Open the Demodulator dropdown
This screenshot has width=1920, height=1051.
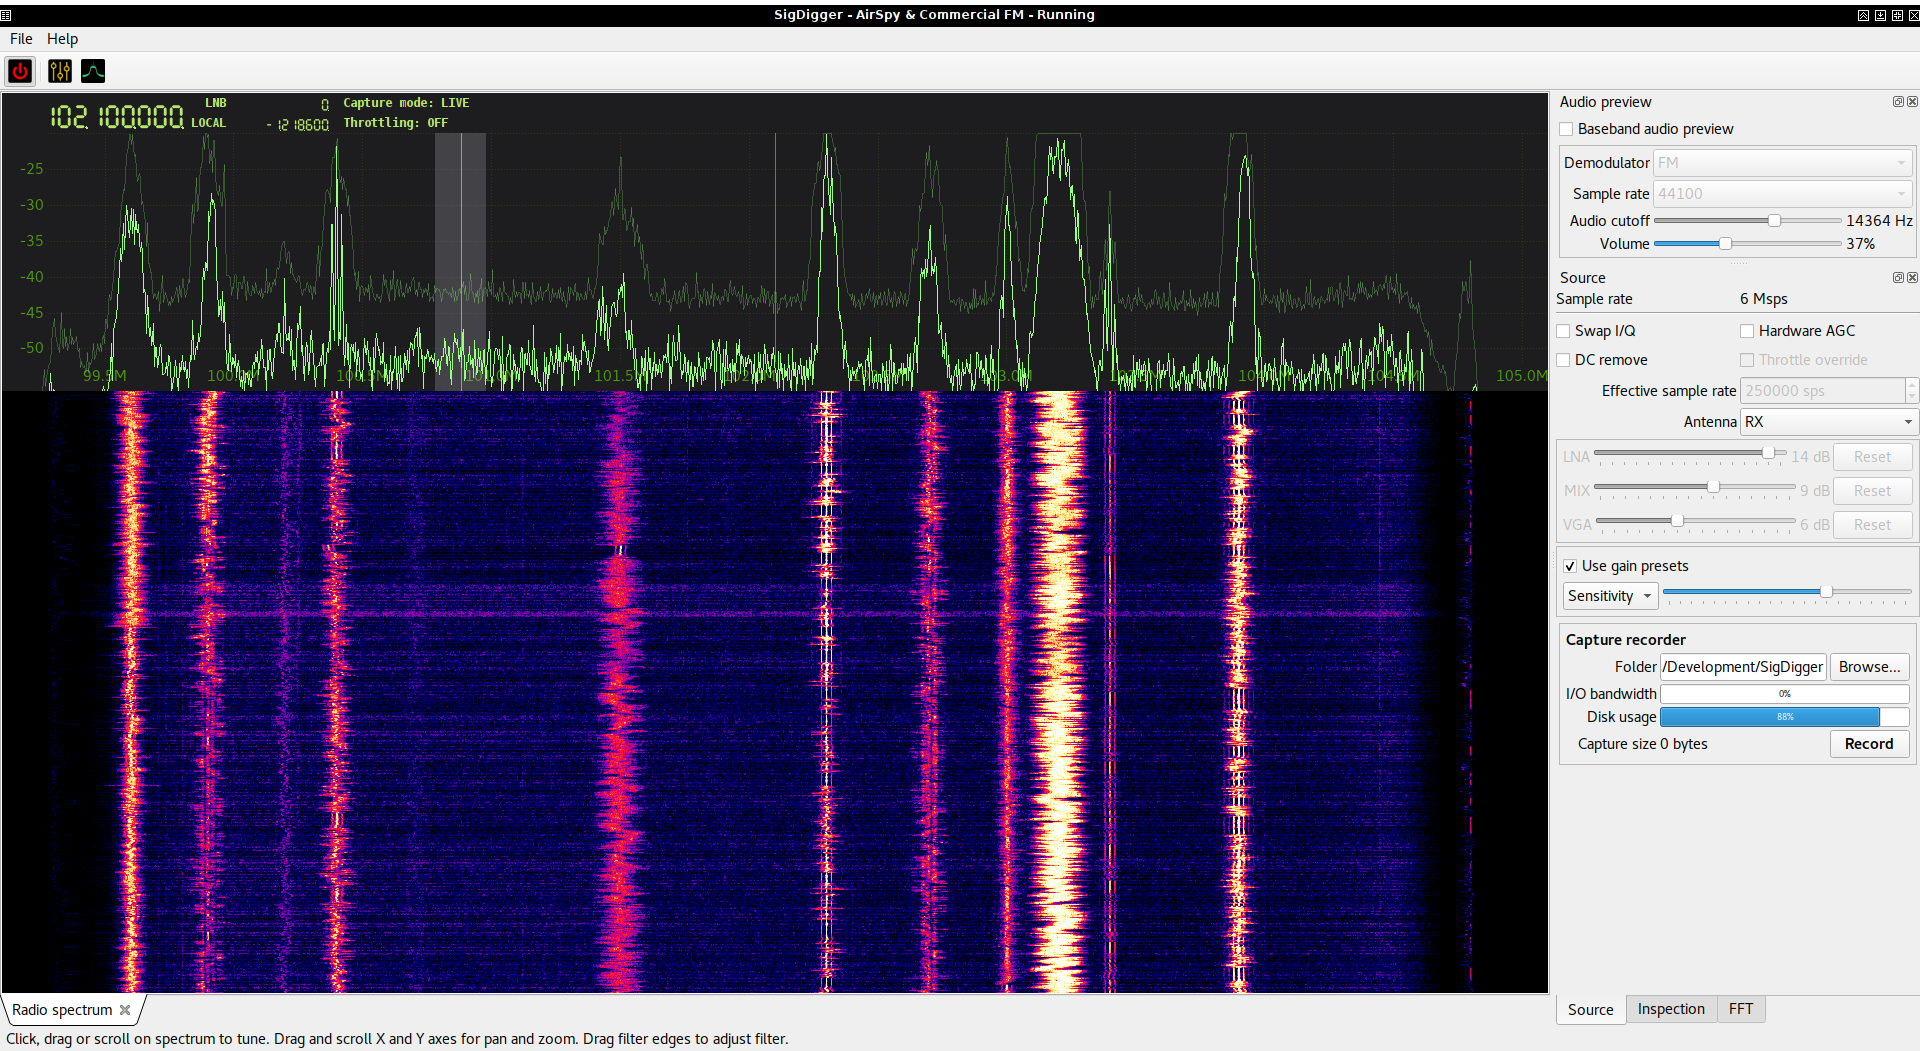pos(1783,163)
